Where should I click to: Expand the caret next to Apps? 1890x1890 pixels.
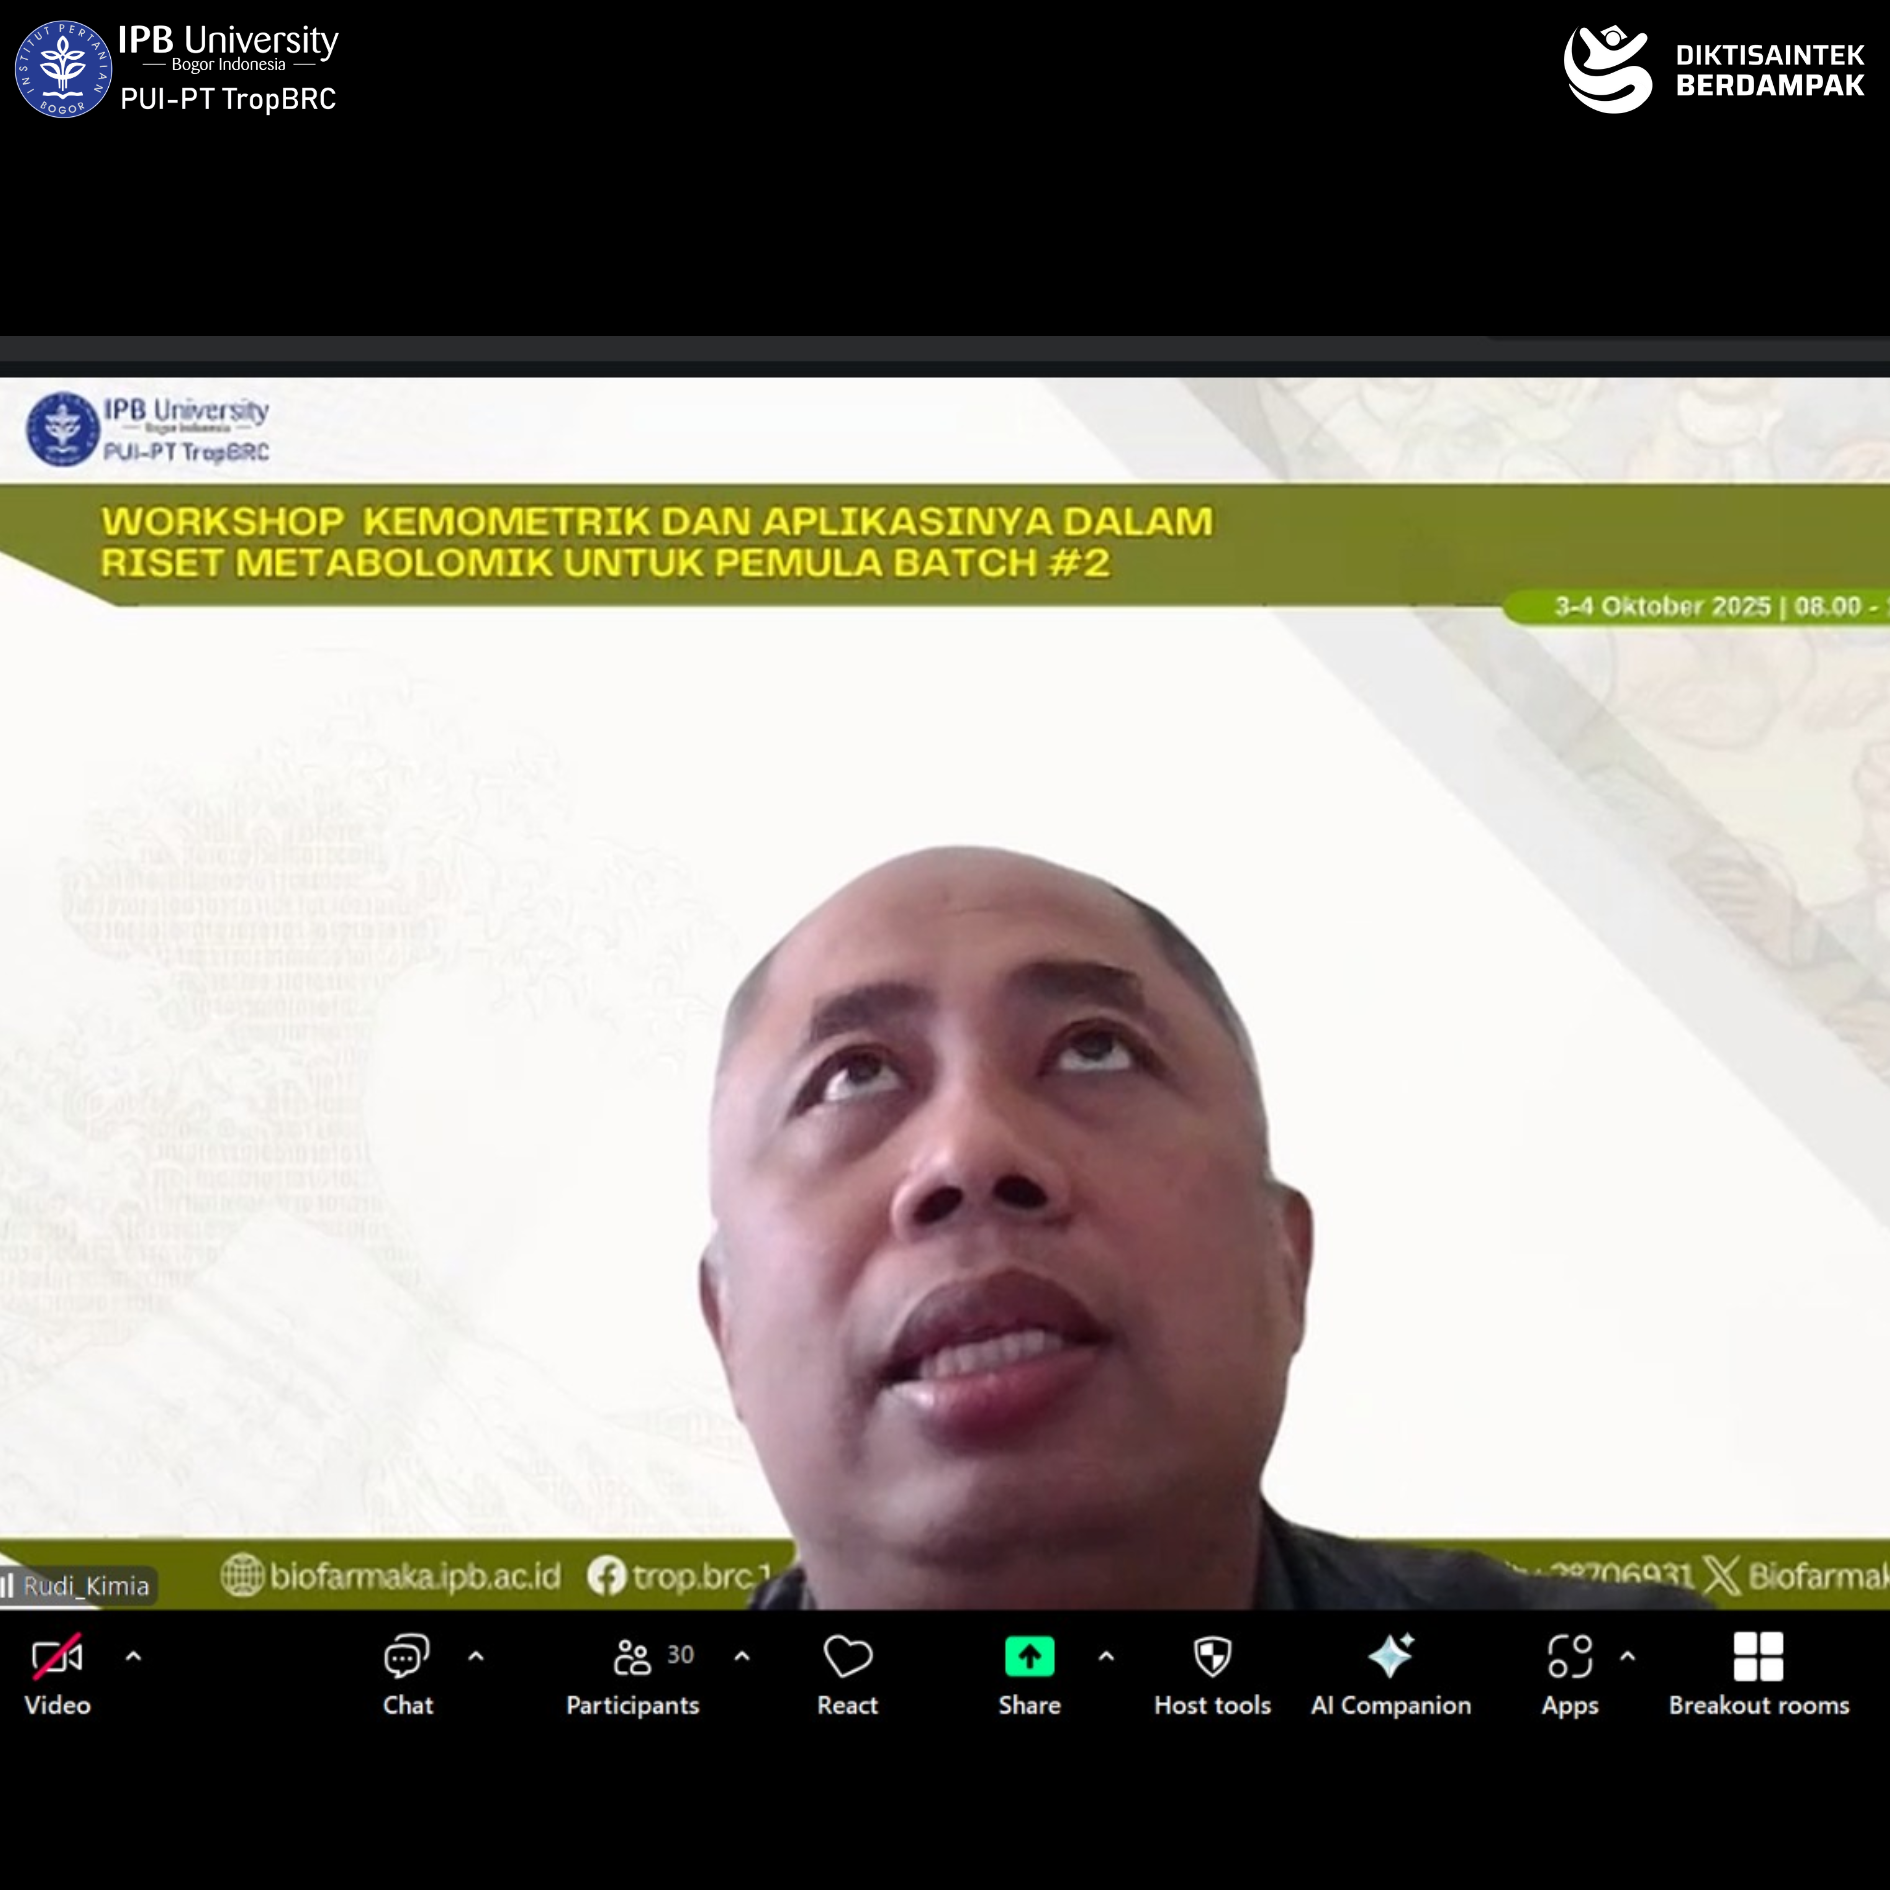(x=1628, y=1657)
